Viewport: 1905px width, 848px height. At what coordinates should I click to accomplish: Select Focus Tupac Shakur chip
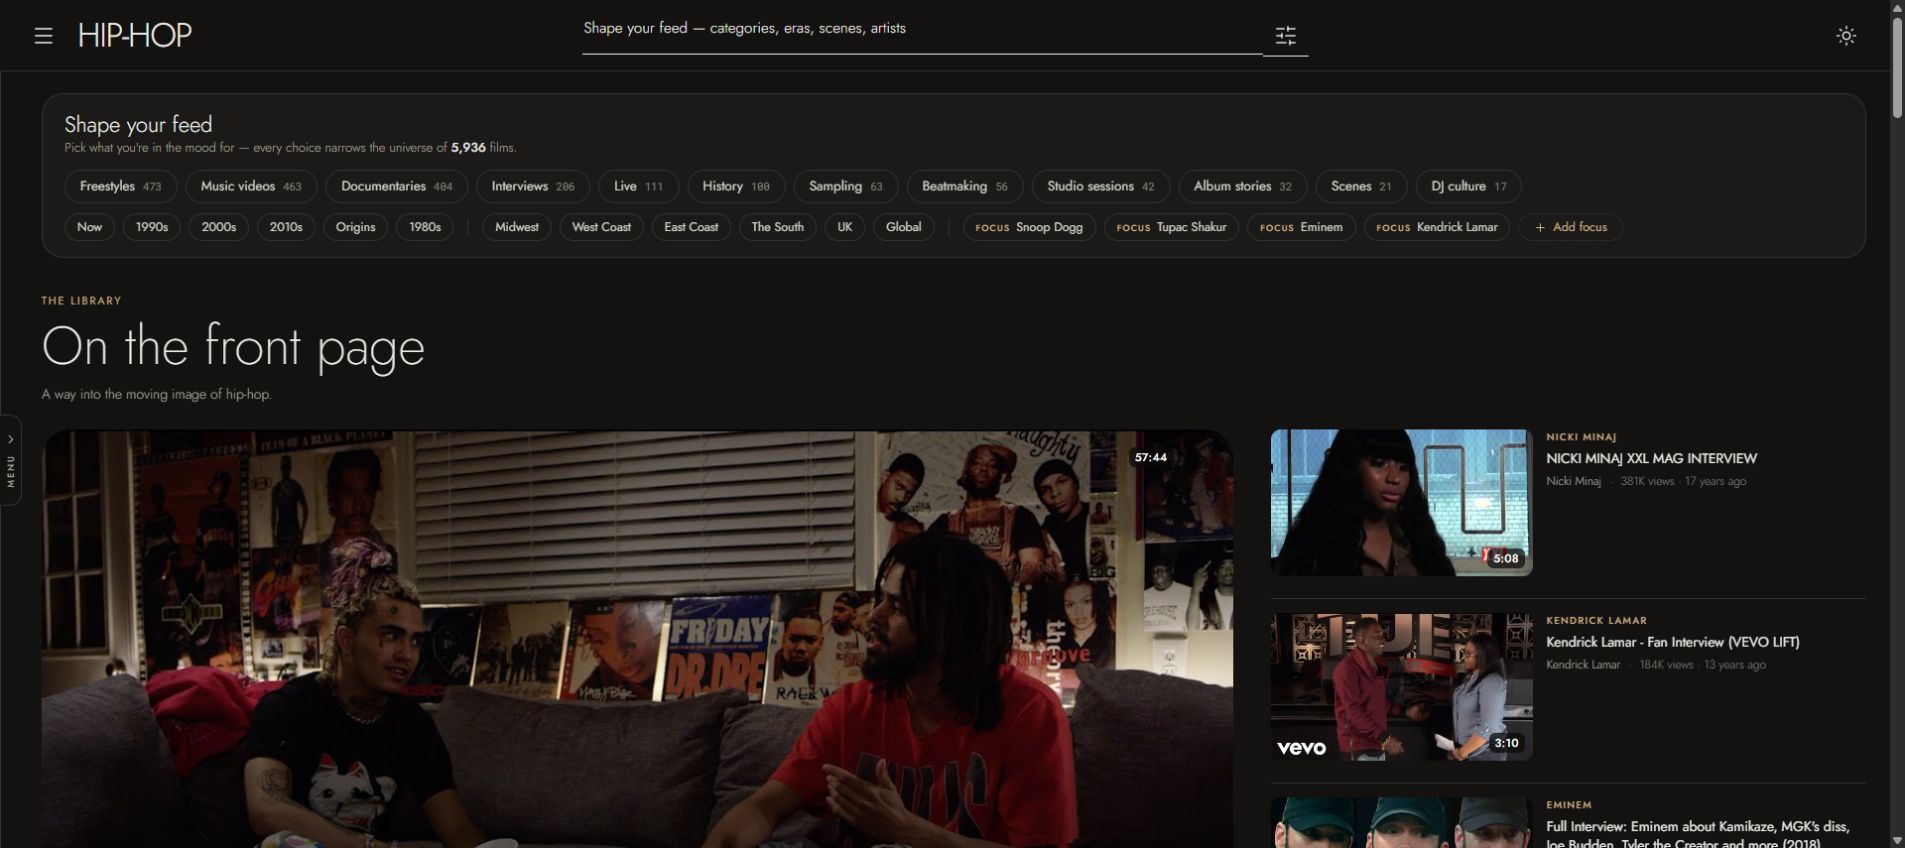pos(1171,228)
